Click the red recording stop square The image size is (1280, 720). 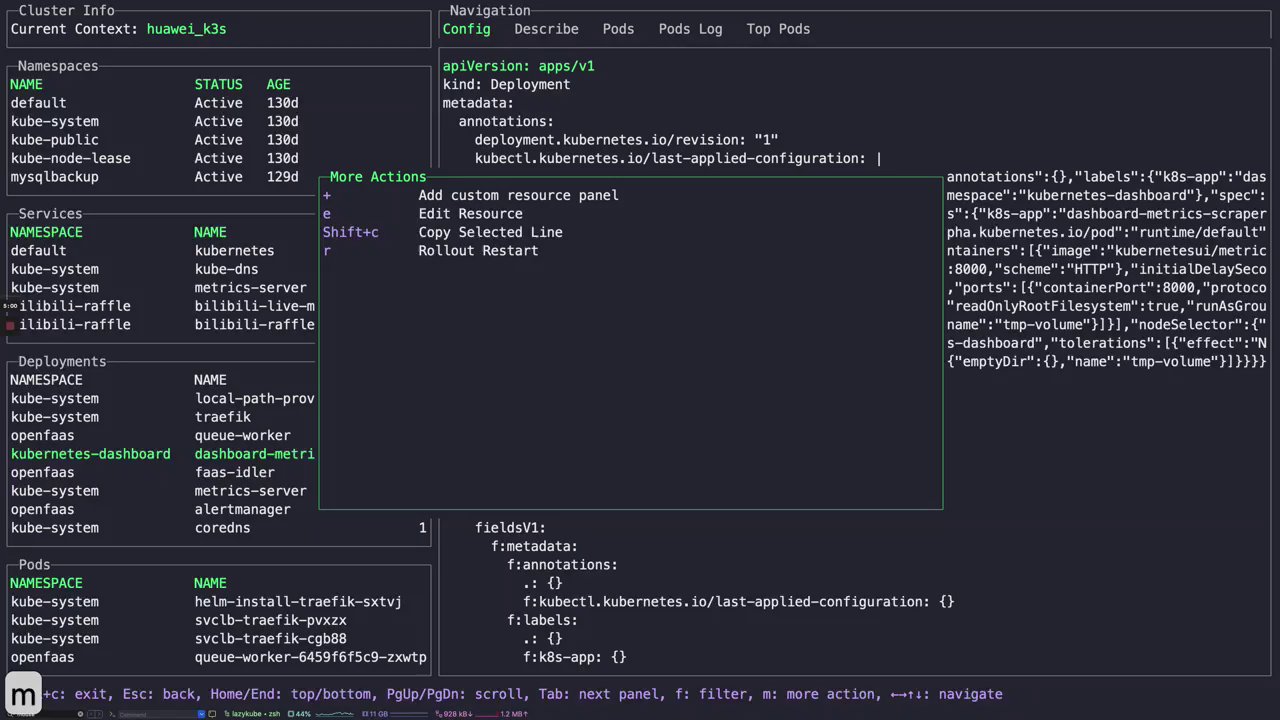click(10, 325)
